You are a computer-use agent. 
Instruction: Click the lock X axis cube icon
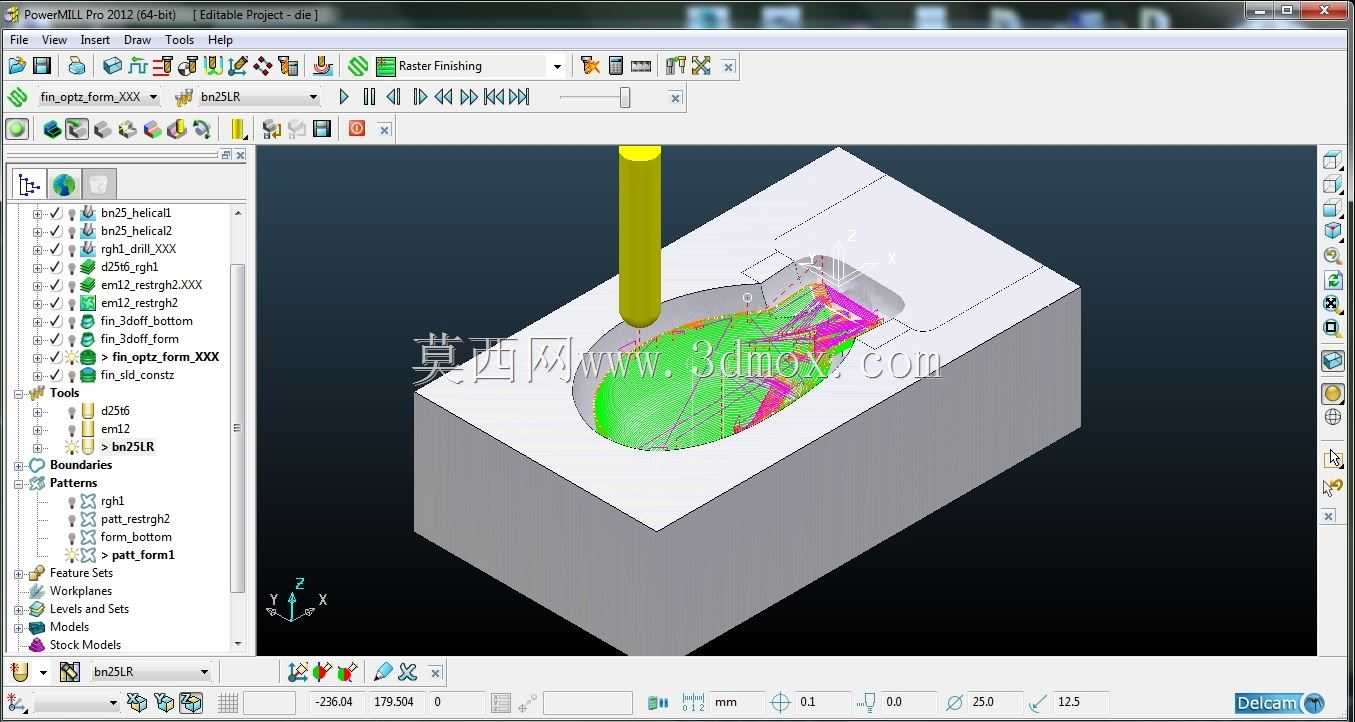(x=137, y=703)
